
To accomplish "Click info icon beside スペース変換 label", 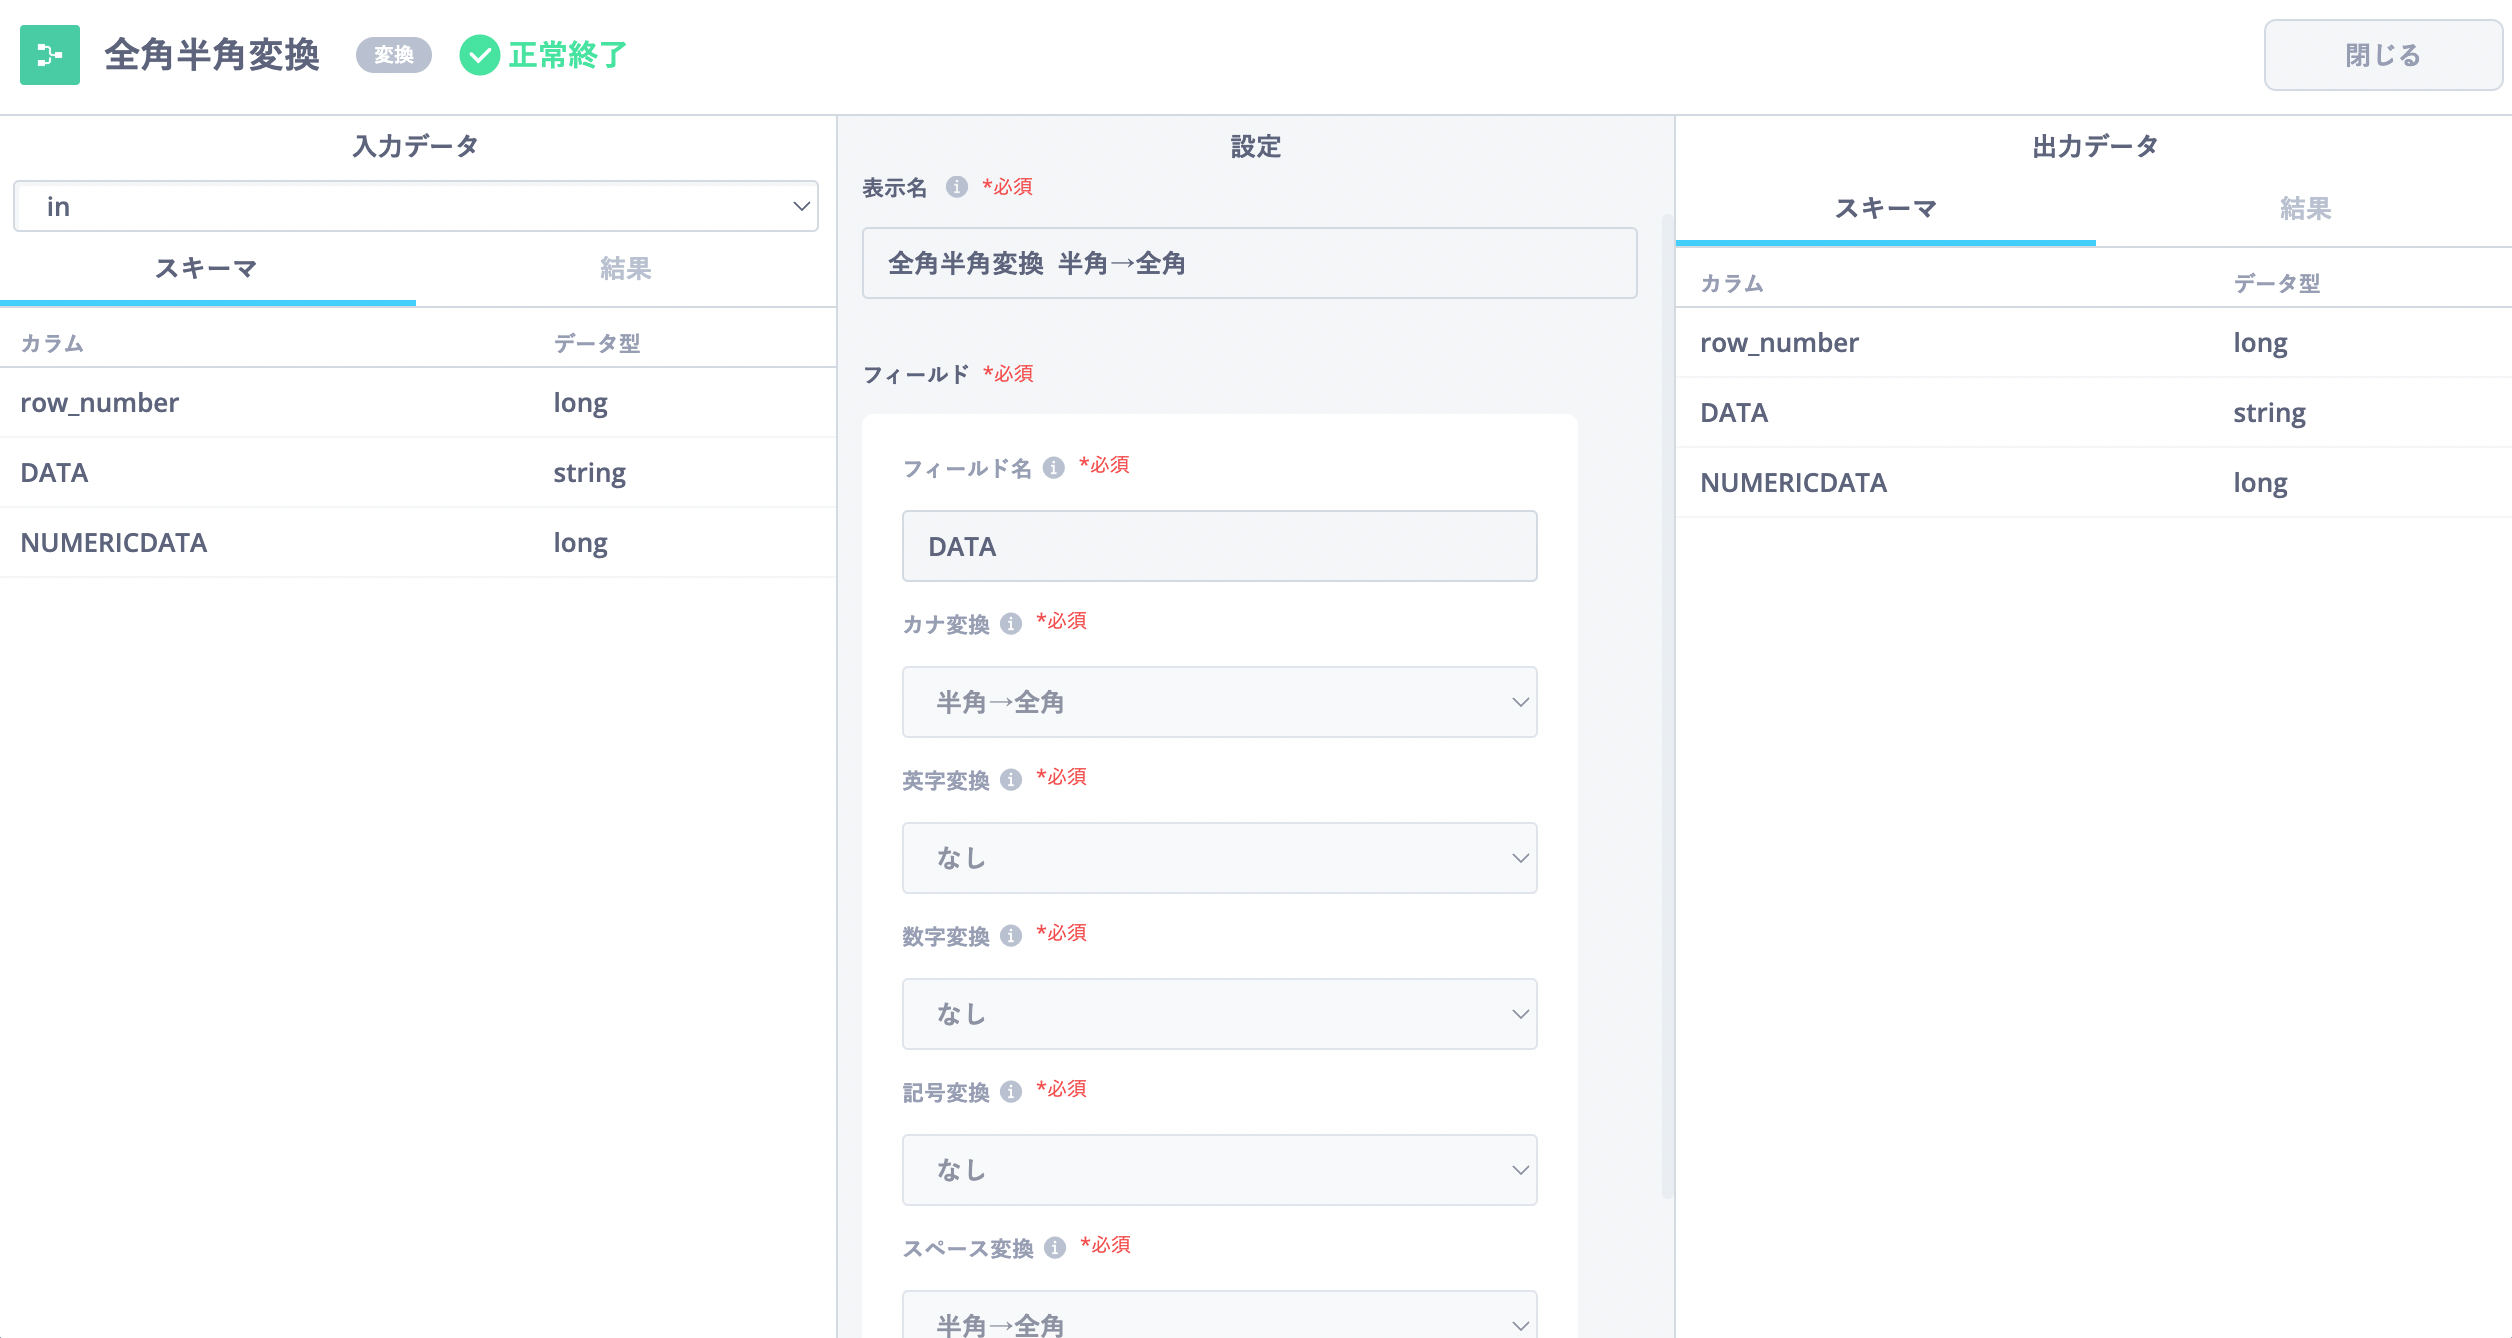I will pyautogui.click(x=1055, y=1248).
